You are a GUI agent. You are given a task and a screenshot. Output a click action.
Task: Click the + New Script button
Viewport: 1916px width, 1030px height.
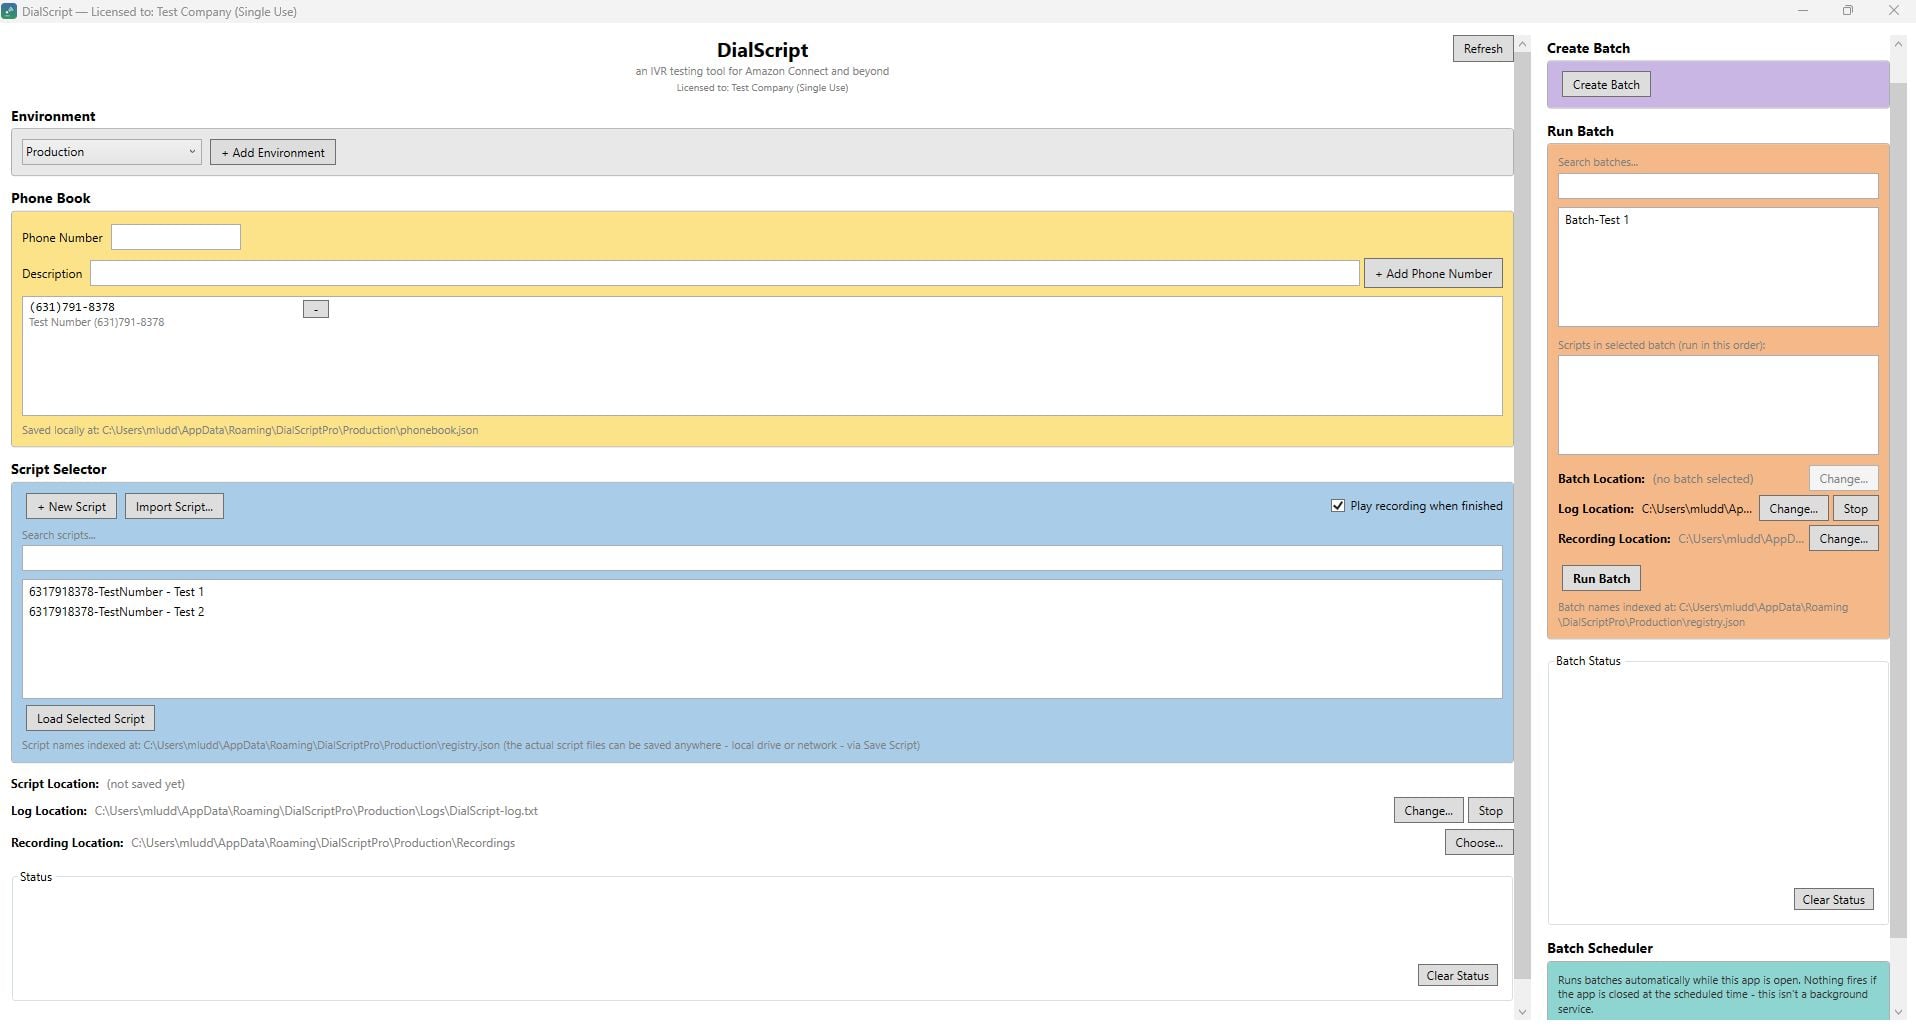(x=71, y=507)
